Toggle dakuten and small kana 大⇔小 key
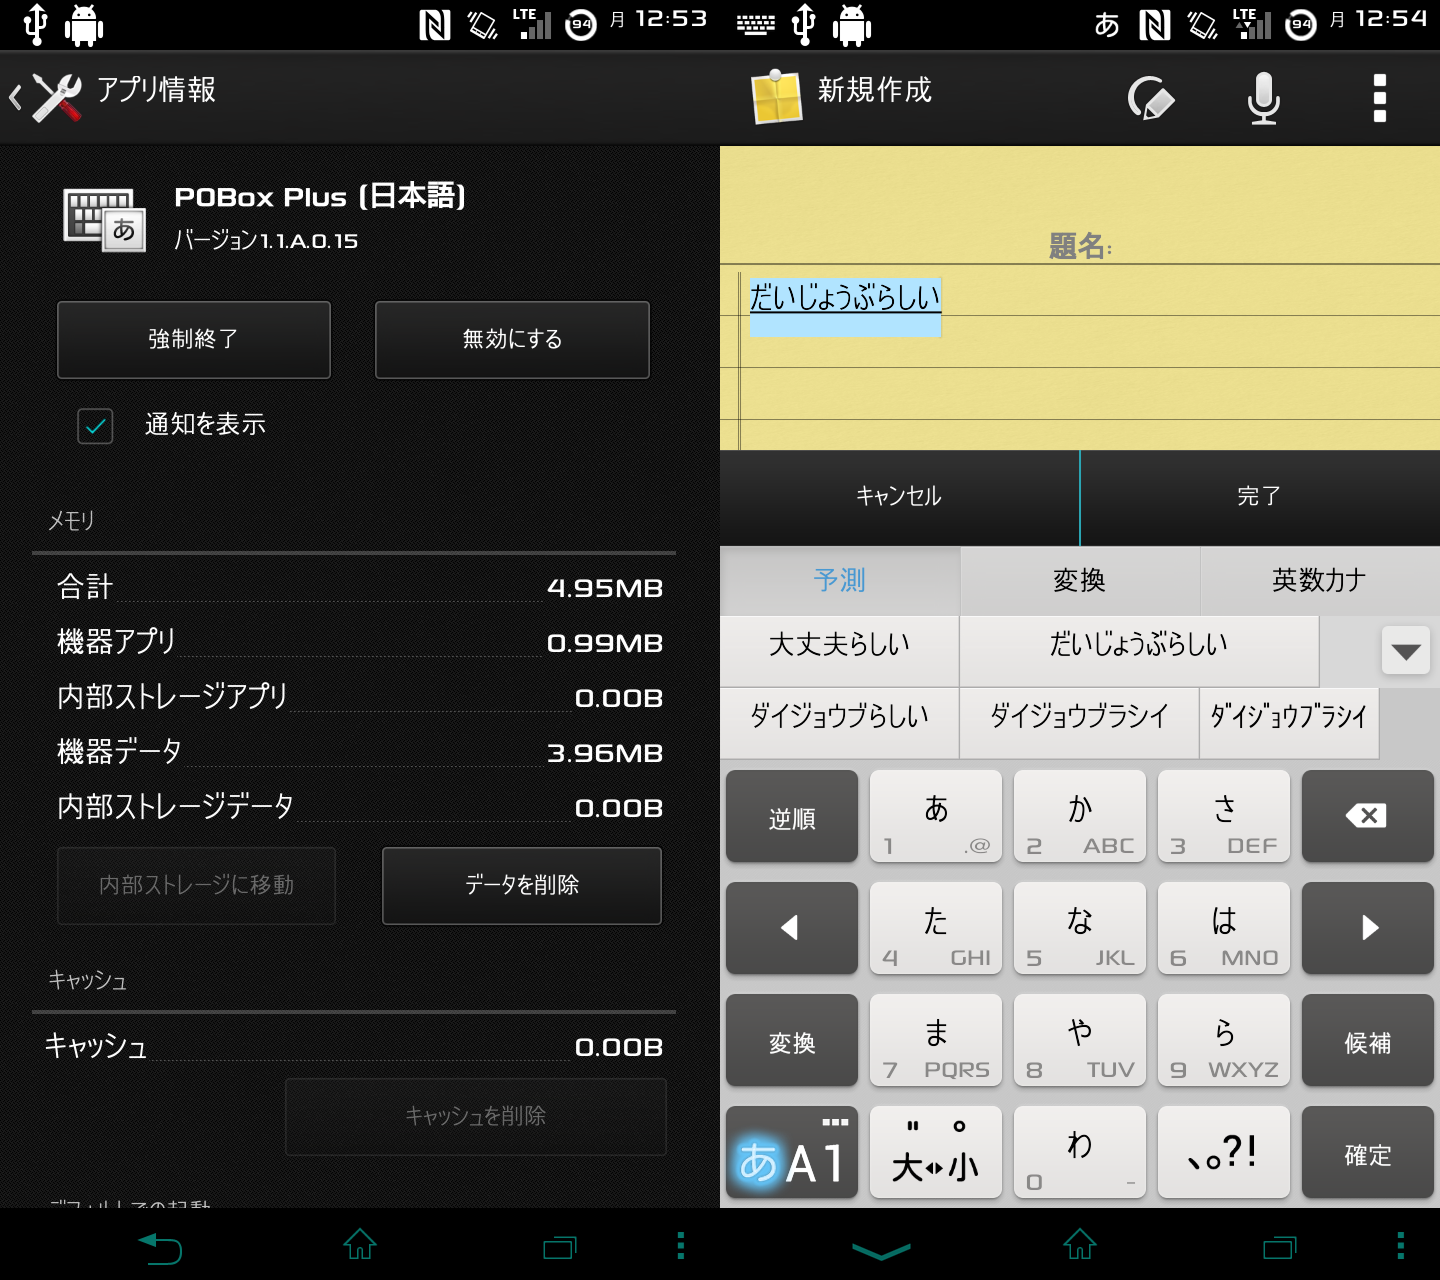 [x=936, y=1152]
